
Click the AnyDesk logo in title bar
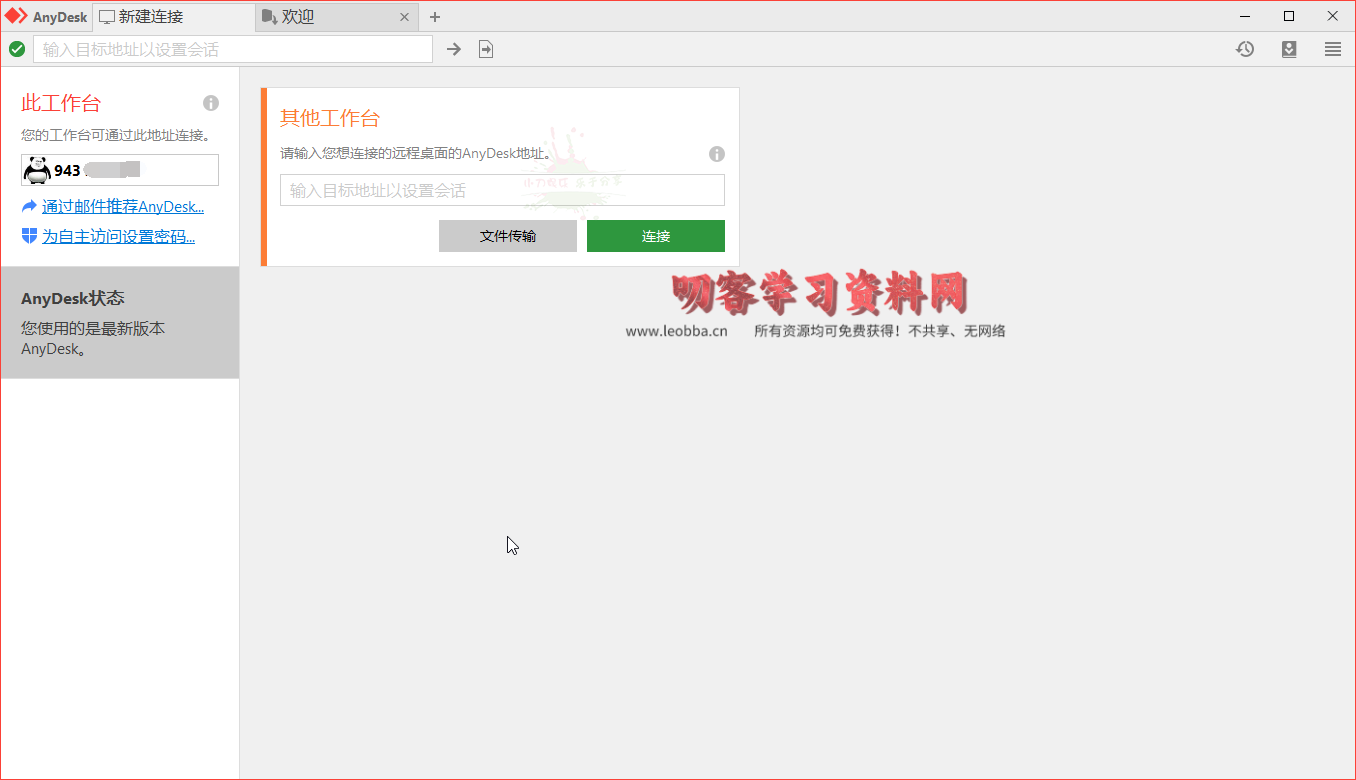pos(16,16)
